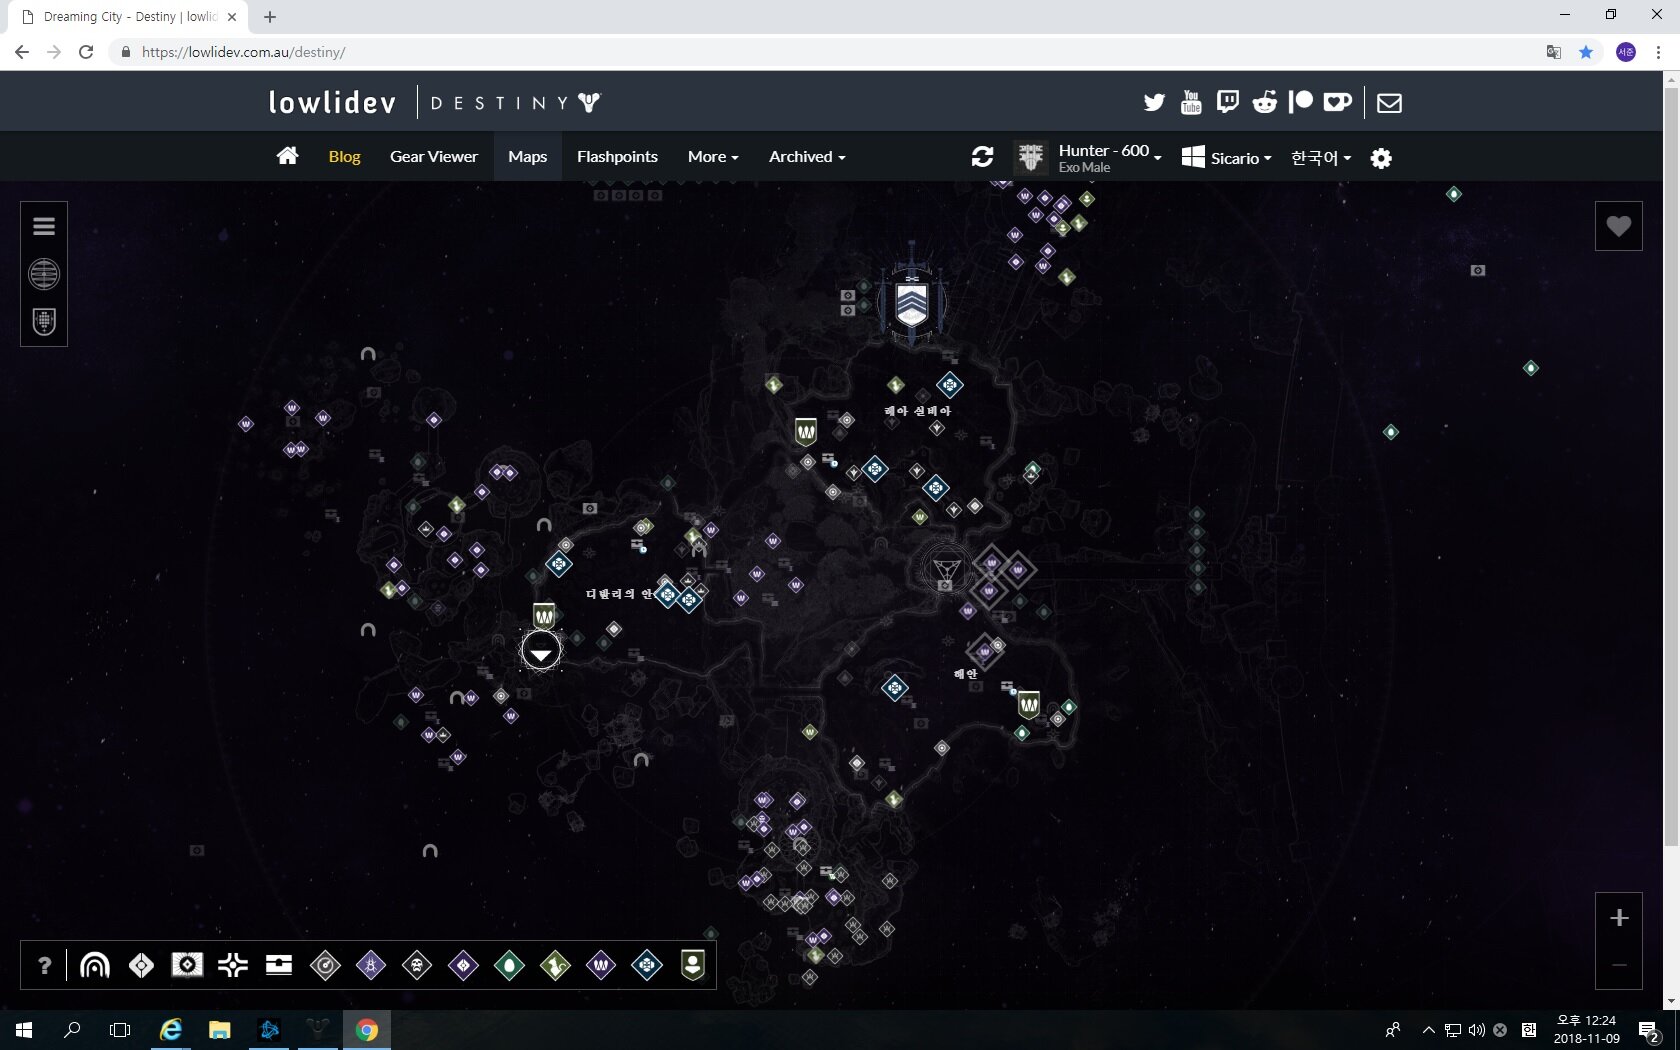
Task: Click the shield emblem sidebar icon
Action: coord(44,322)
